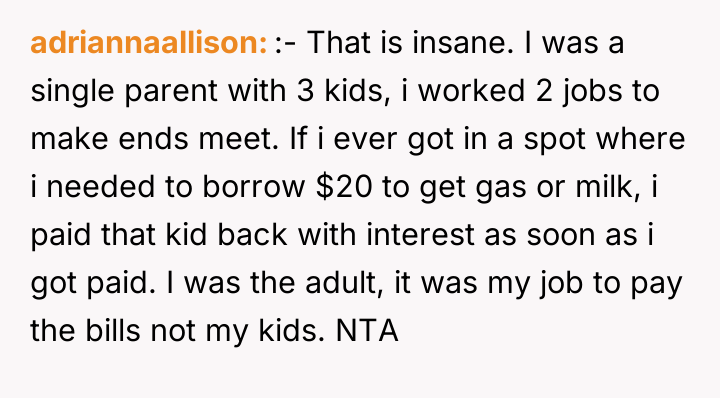Click the ":-" separator after username
Screen dimensions: 720x398
coord(286,44)
